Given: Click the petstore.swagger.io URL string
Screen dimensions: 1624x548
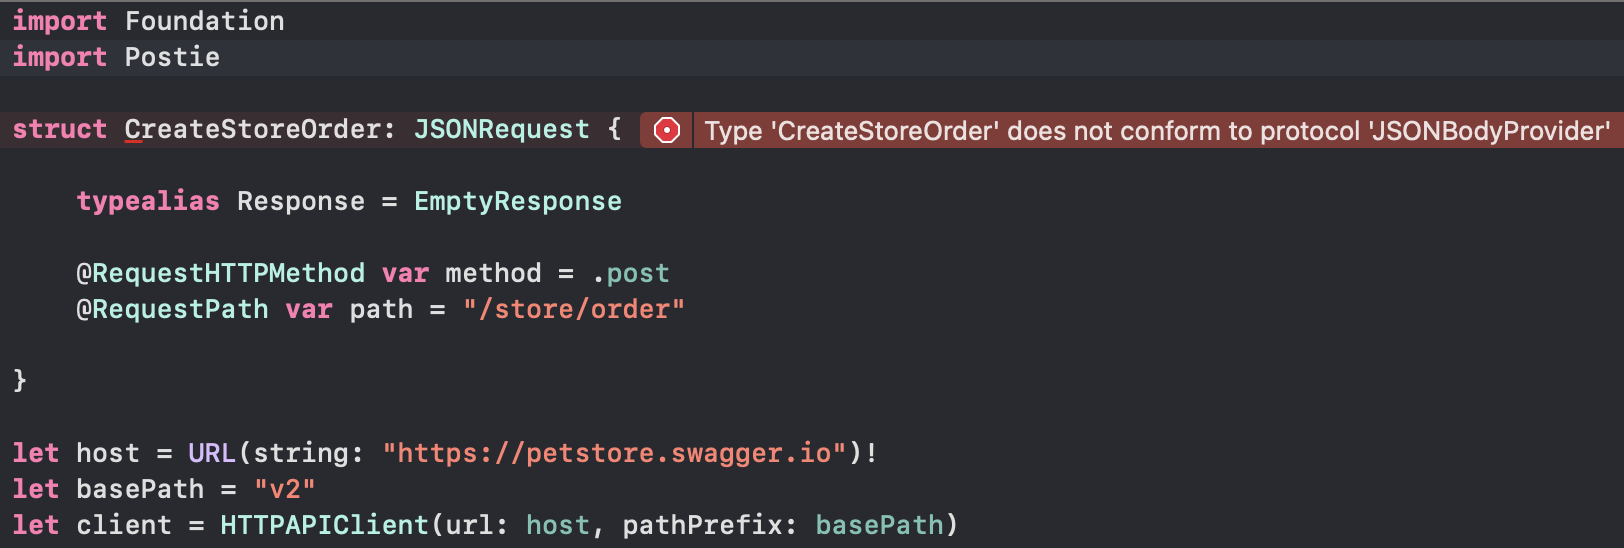Looking at the screenshot, I should click(x=614, y=453).
